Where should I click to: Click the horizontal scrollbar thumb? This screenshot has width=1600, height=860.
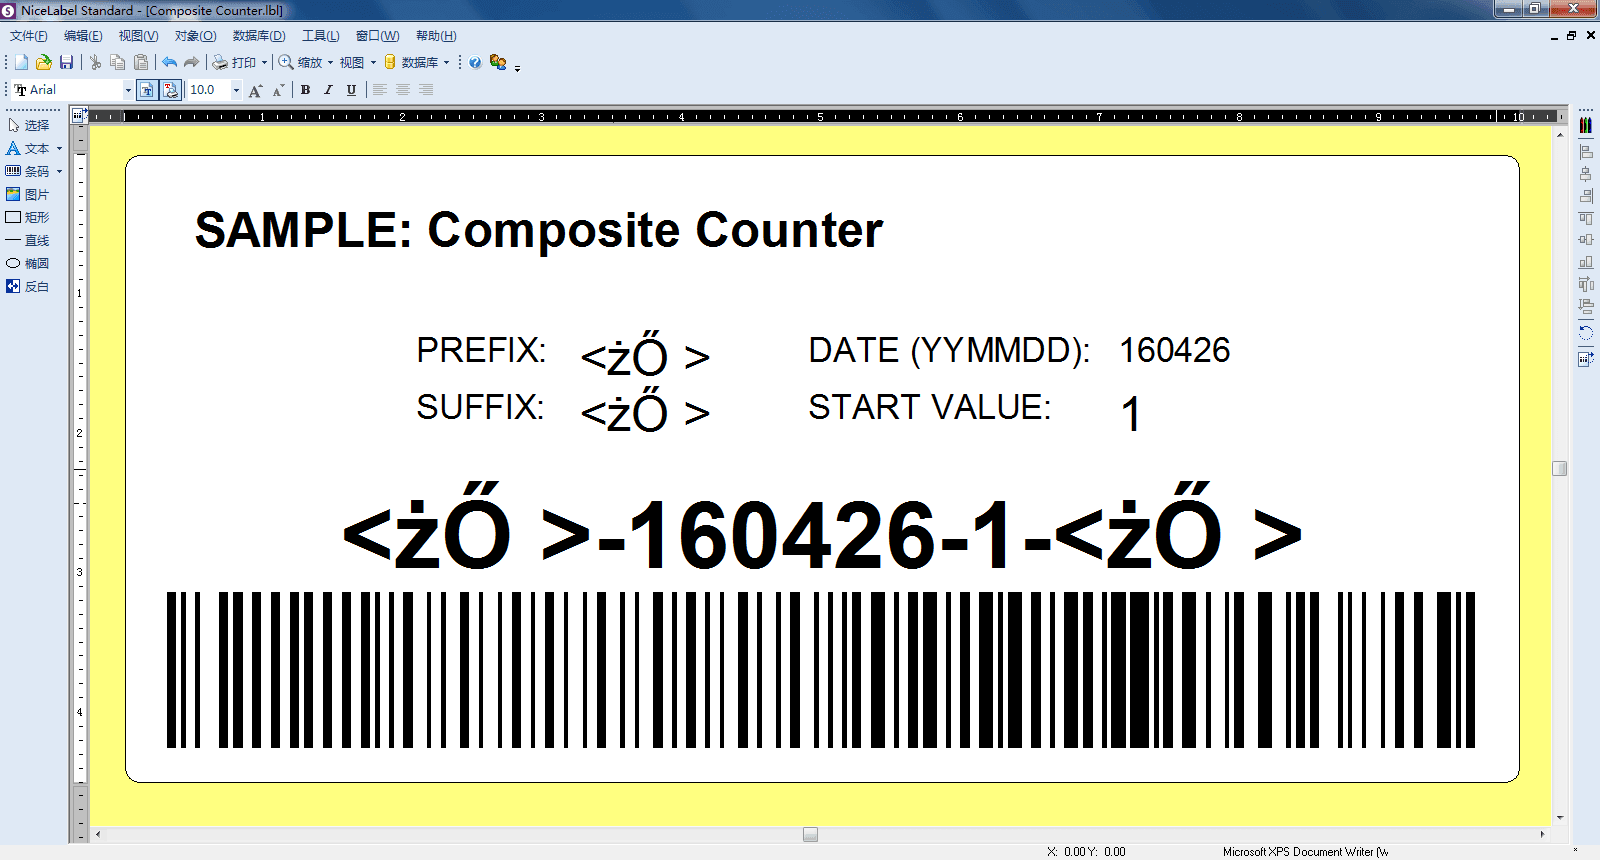point(810,834)
